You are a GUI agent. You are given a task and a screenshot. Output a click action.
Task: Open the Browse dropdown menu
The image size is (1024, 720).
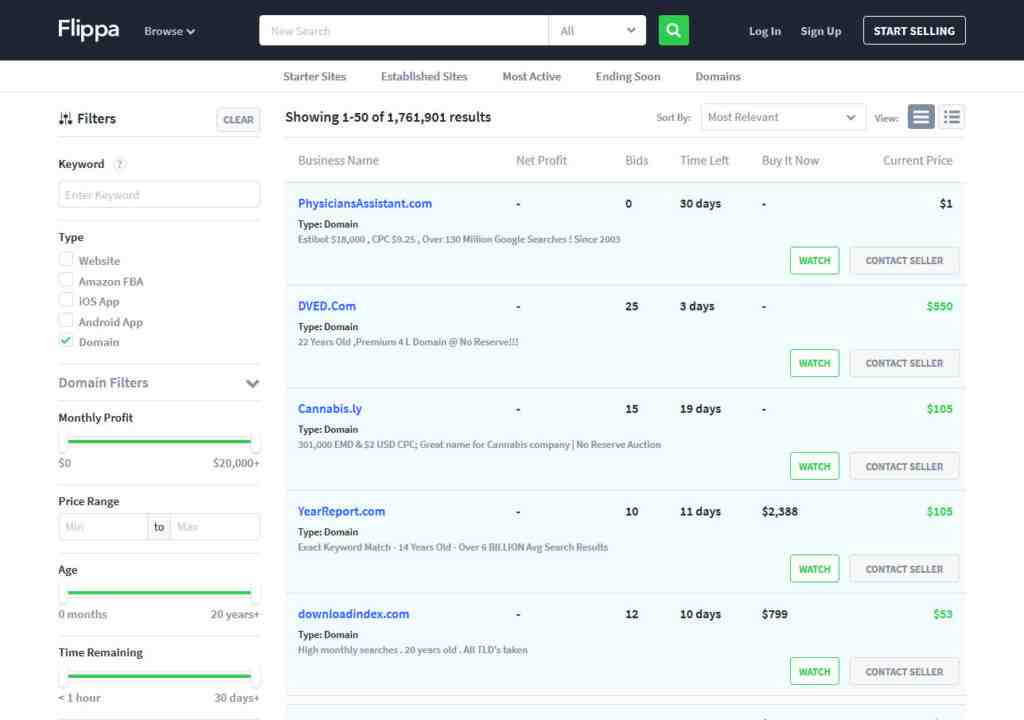pos(169,31)
